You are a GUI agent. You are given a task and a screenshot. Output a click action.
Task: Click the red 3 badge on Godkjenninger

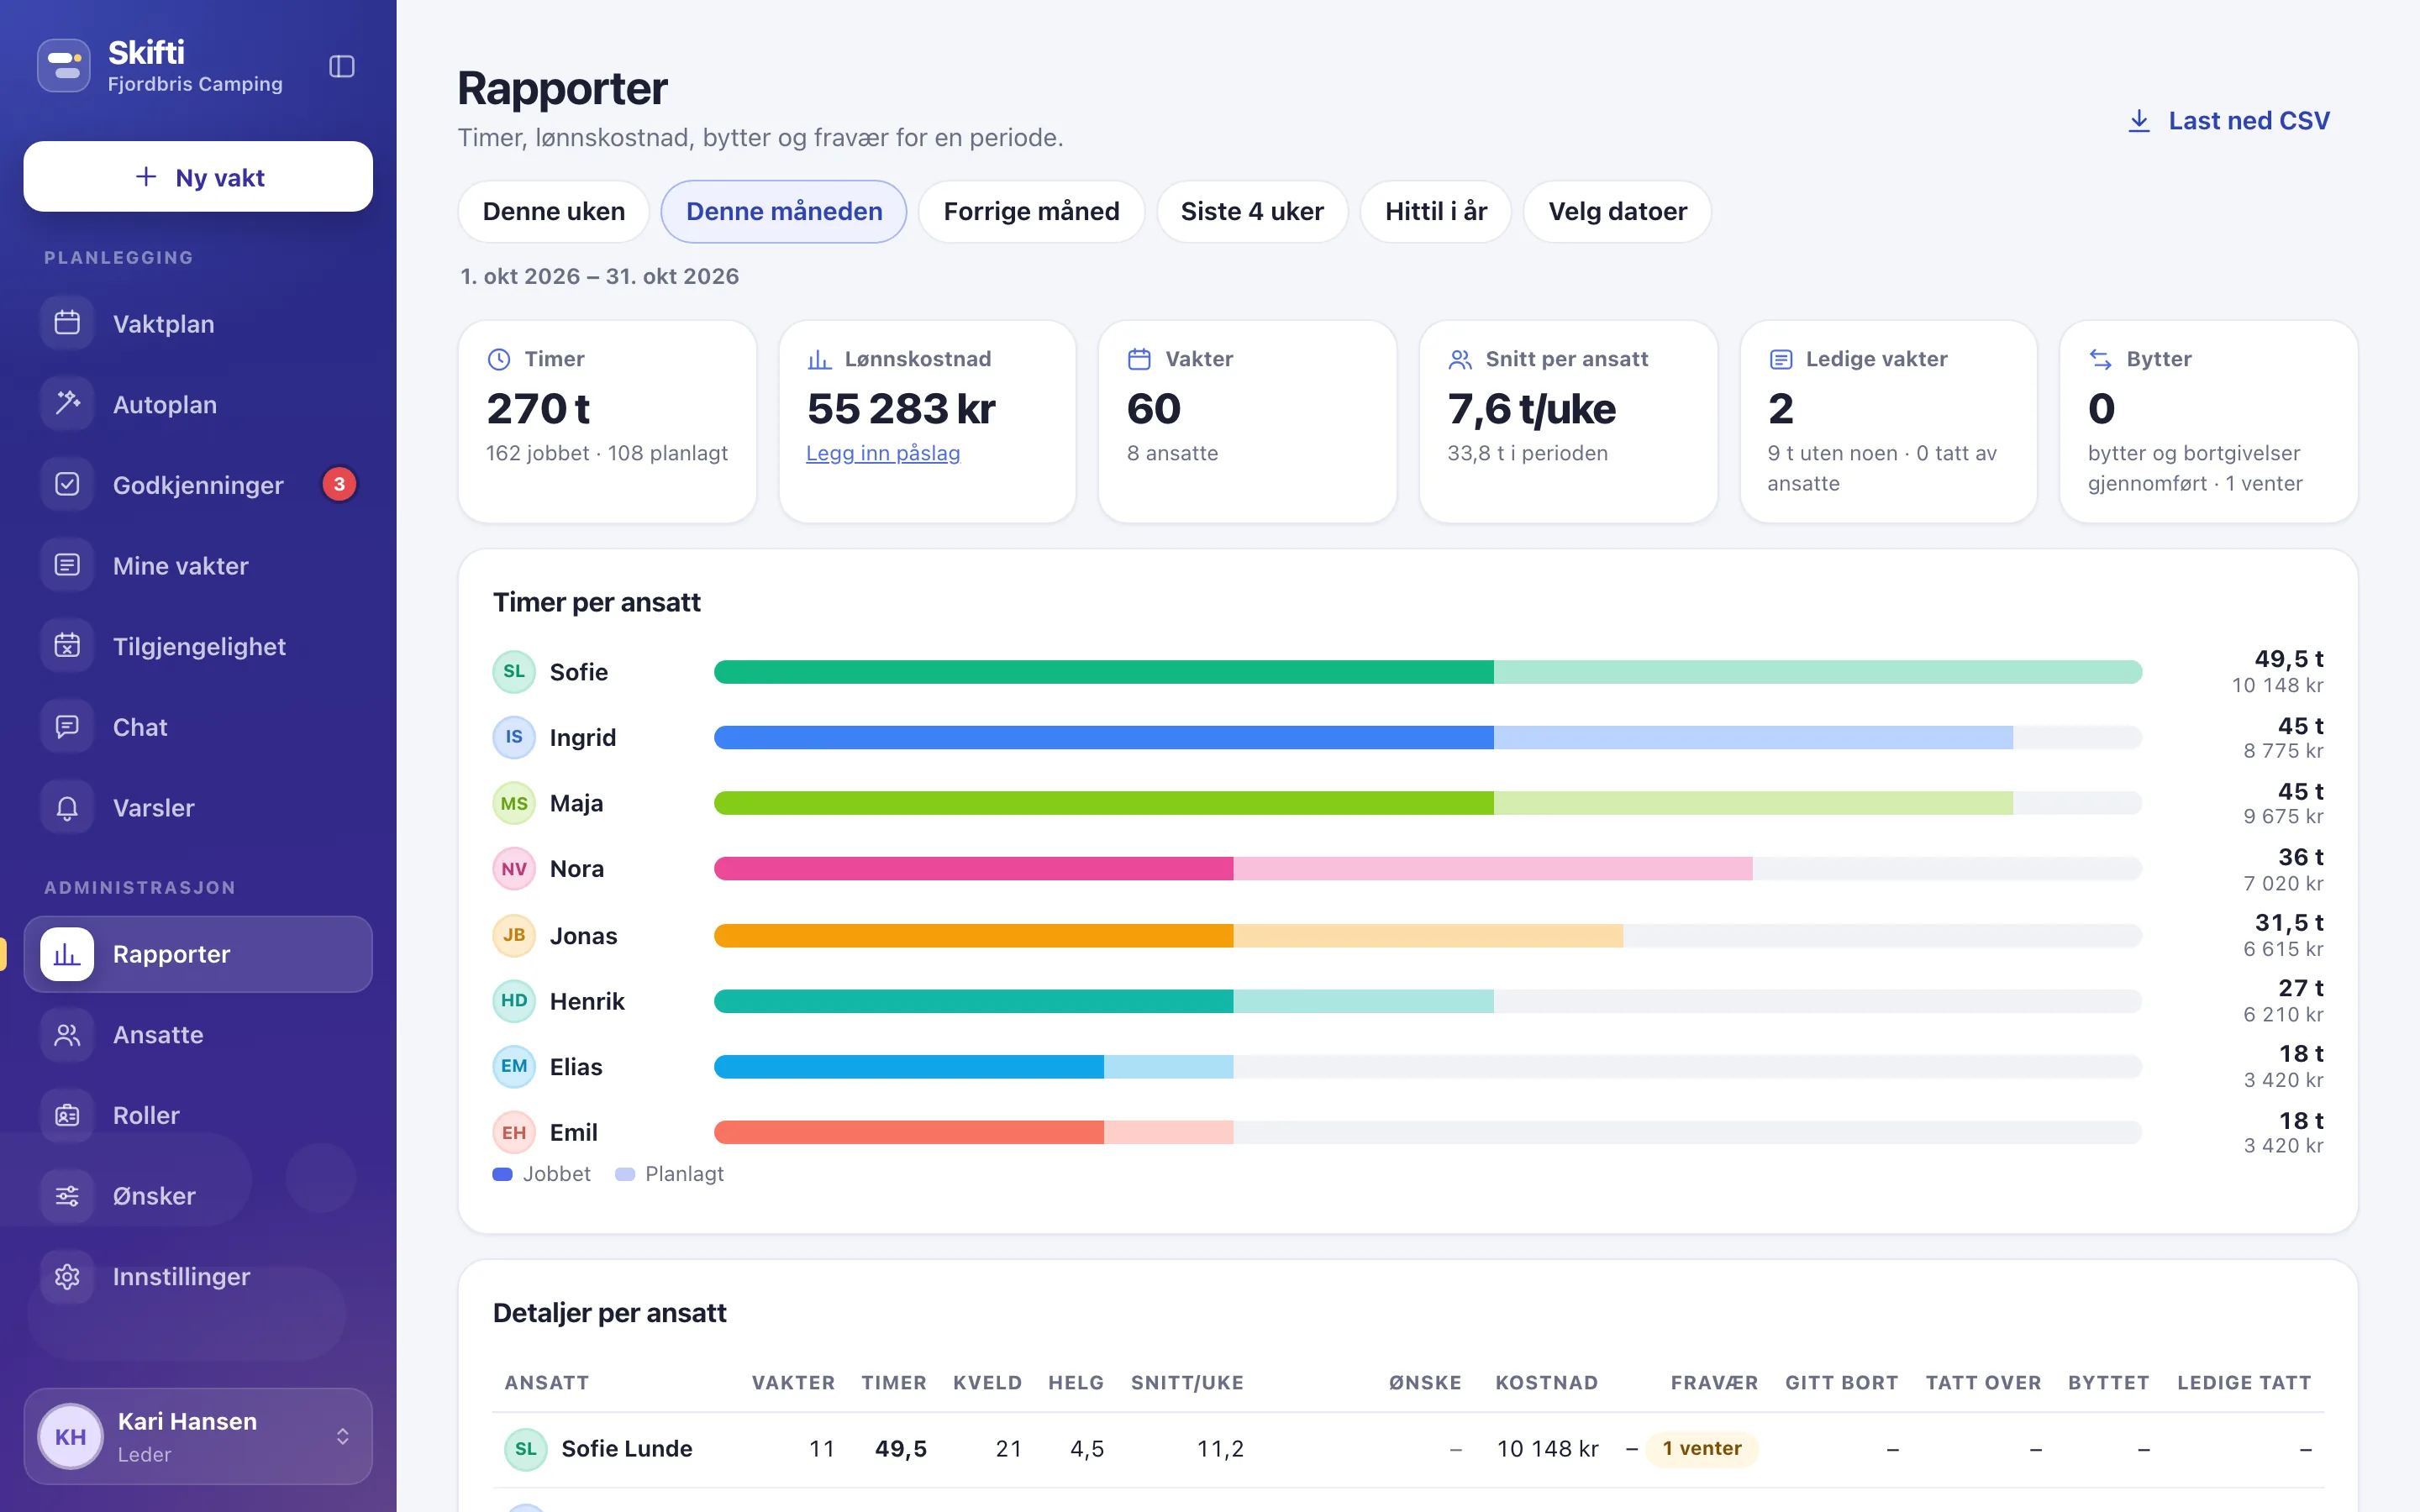coord(339,484)
